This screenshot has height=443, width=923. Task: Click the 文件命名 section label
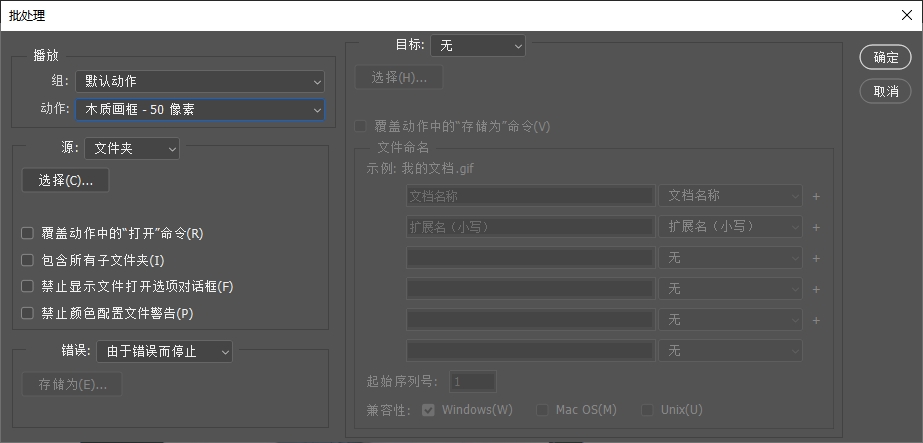point(403,148)
